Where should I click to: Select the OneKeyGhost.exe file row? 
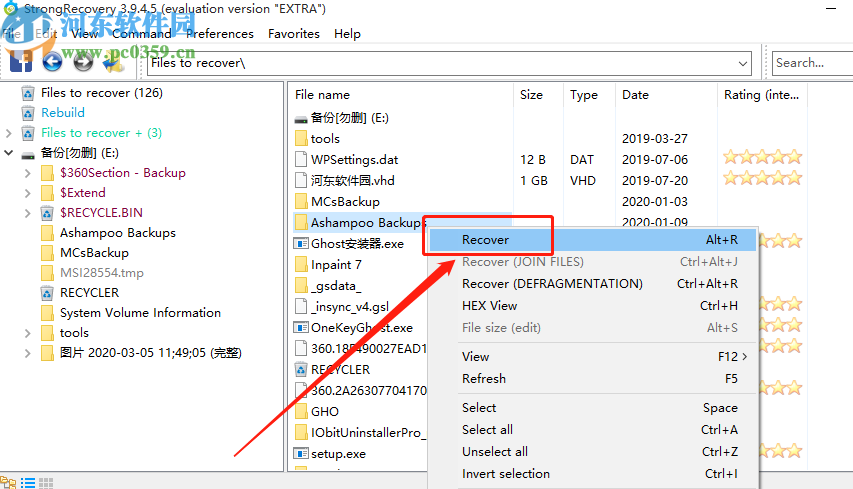tap(360, 327)
